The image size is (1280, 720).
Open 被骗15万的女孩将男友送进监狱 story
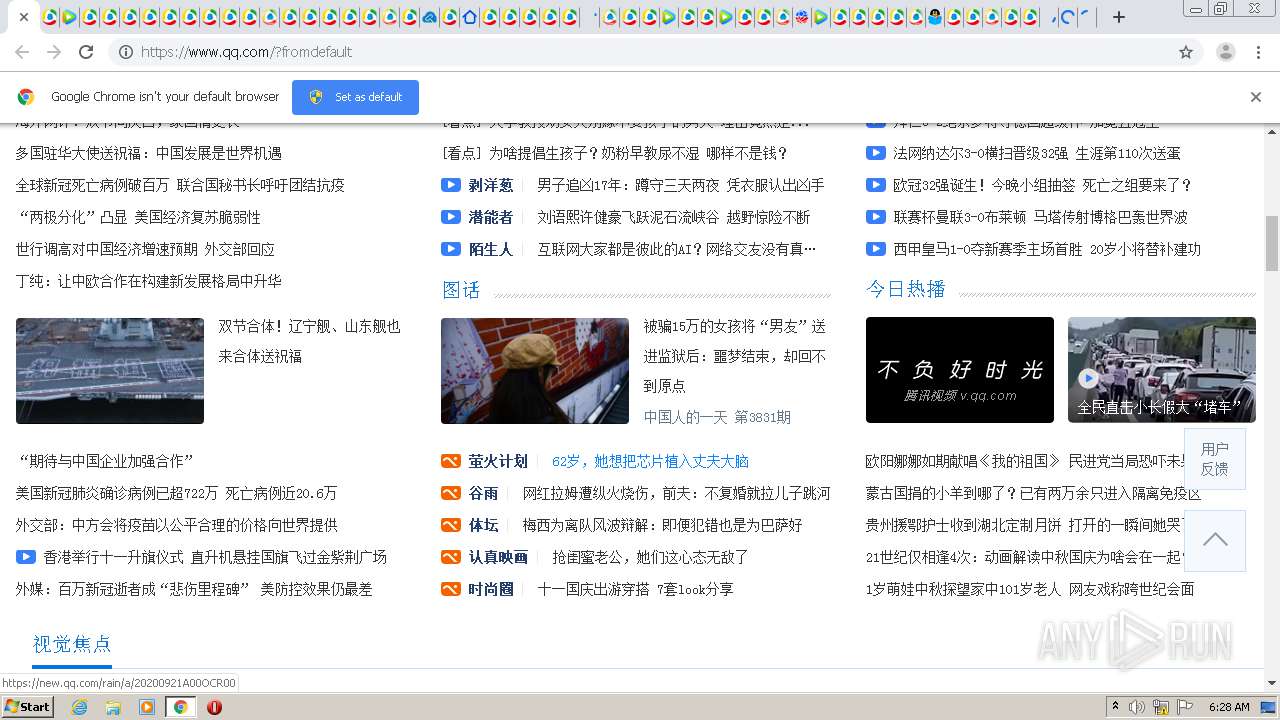(x=735, y=356)
